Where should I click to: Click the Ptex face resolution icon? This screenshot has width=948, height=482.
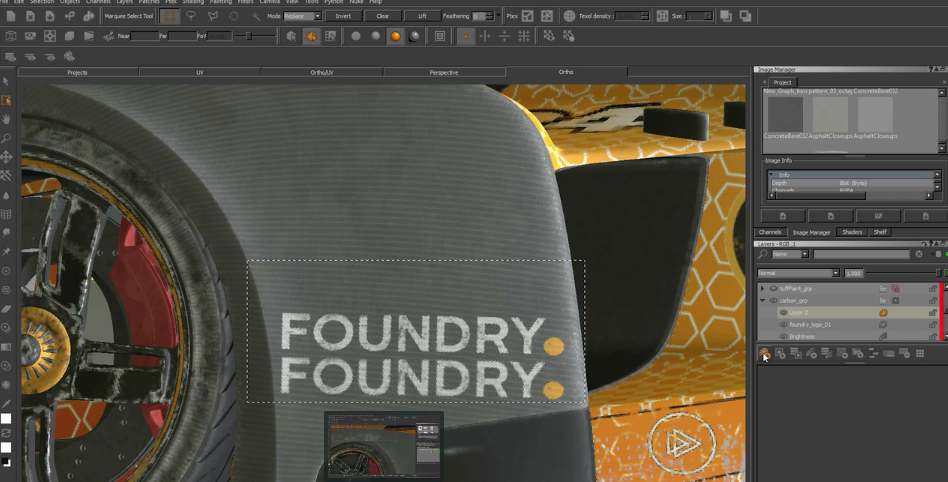(528, 16)
